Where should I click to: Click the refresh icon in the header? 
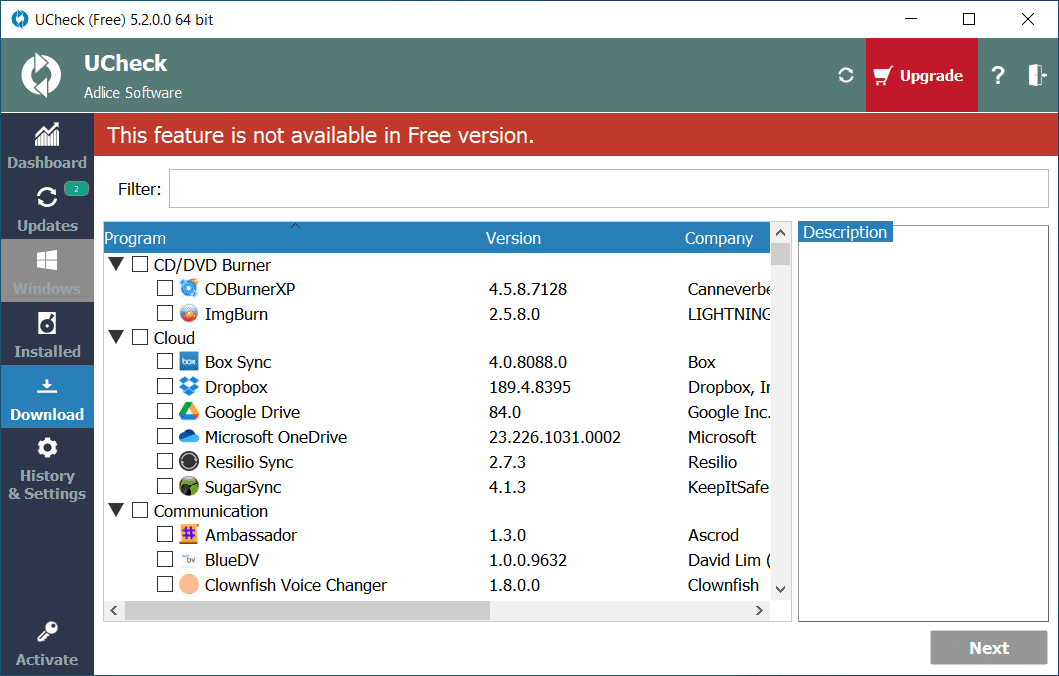pyautogui.click(x=846, y=75)
